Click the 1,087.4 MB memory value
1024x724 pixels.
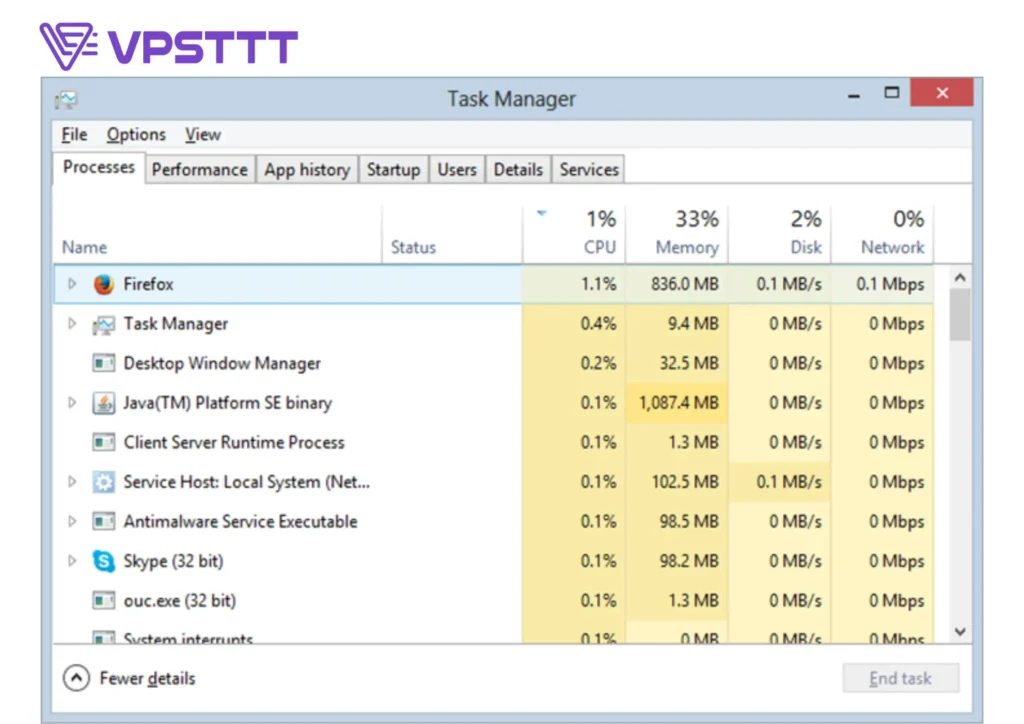coord(679,403)
